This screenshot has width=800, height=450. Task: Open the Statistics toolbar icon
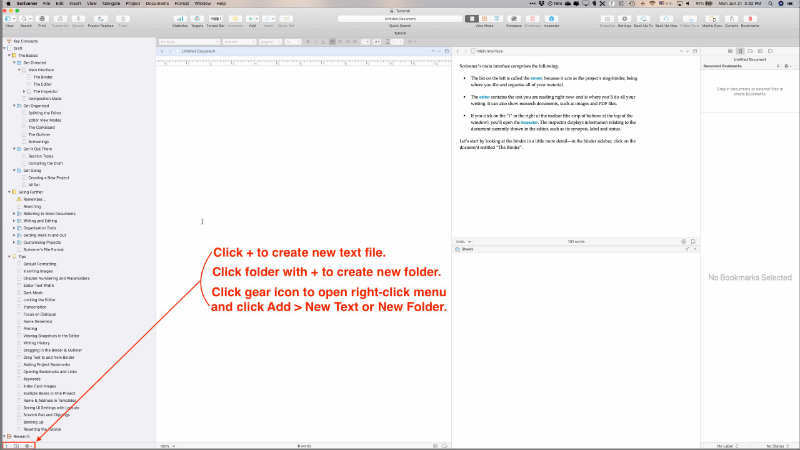coord(180,20)
